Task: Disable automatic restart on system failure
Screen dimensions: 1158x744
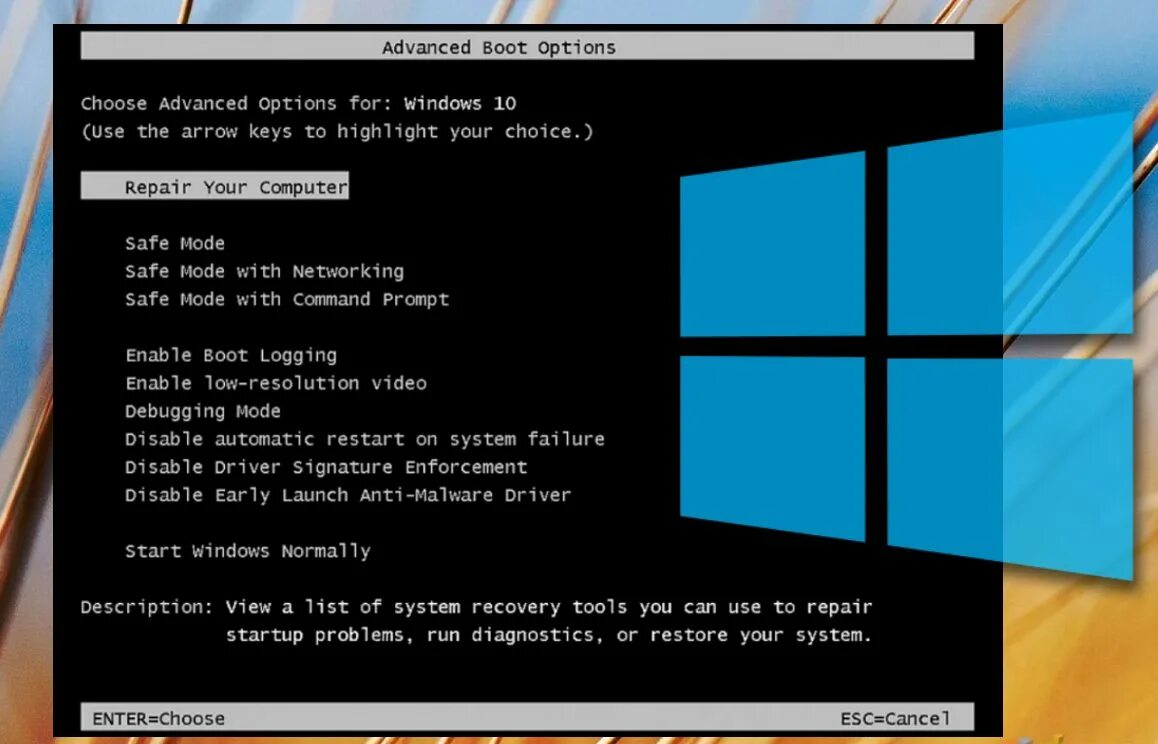Action: [x=365, y=439]
